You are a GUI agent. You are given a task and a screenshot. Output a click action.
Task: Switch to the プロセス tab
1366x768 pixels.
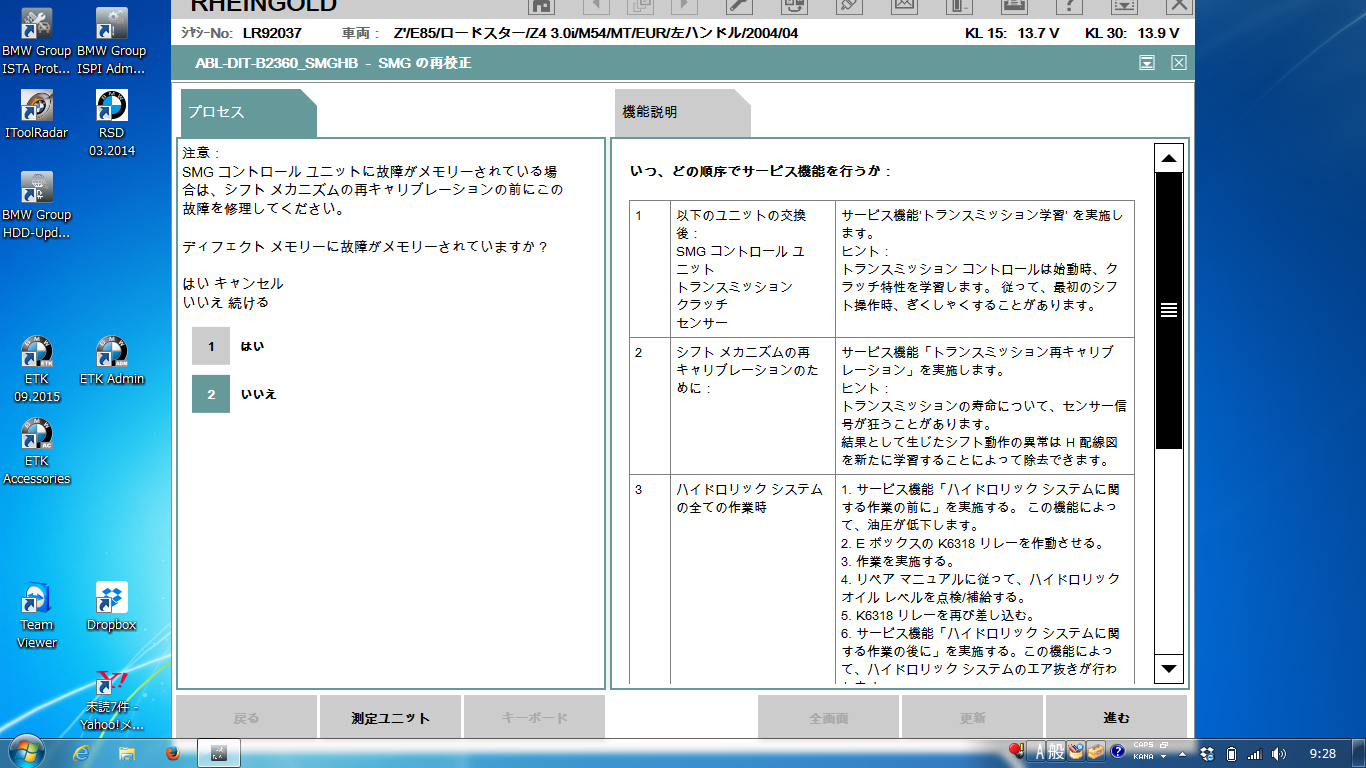click(248, 112)
